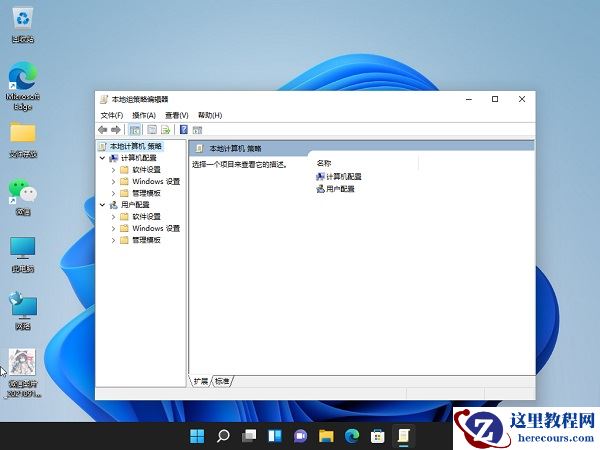This screenshot has height=450, width=600.
Task: Open the Widgets taskbar icon
Action: 275,436
